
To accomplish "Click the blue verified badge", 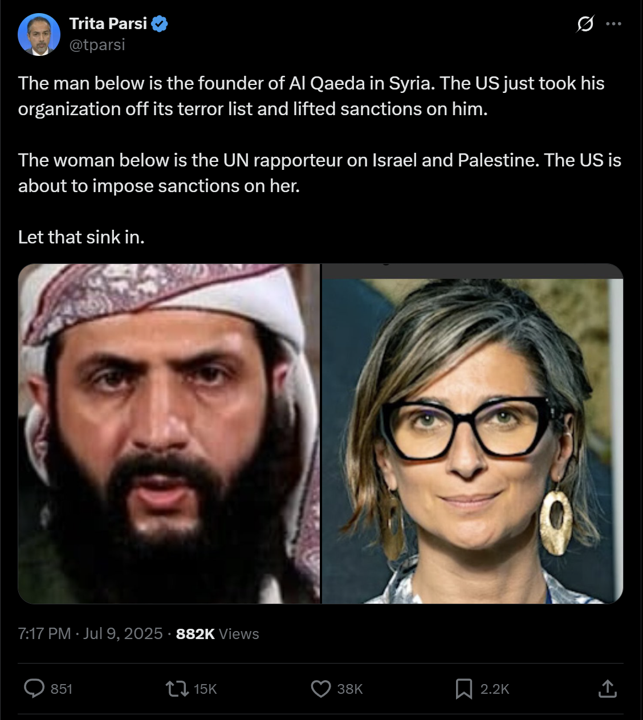I will tap(159, 23).
